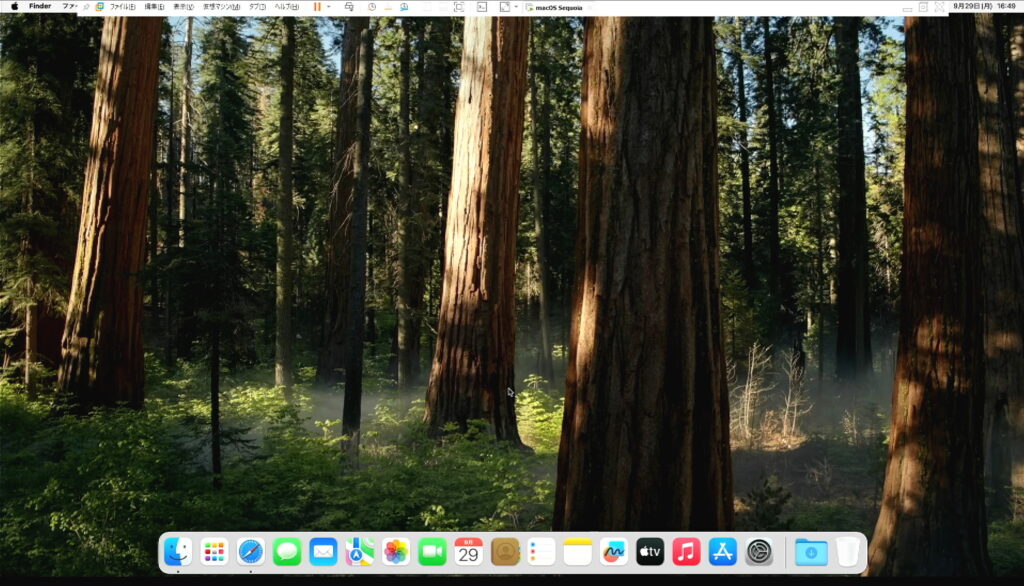The height and width of the screenshot is (586, 1024).
Task: Launch Freeform from the Dock
Action: (613, 551)
